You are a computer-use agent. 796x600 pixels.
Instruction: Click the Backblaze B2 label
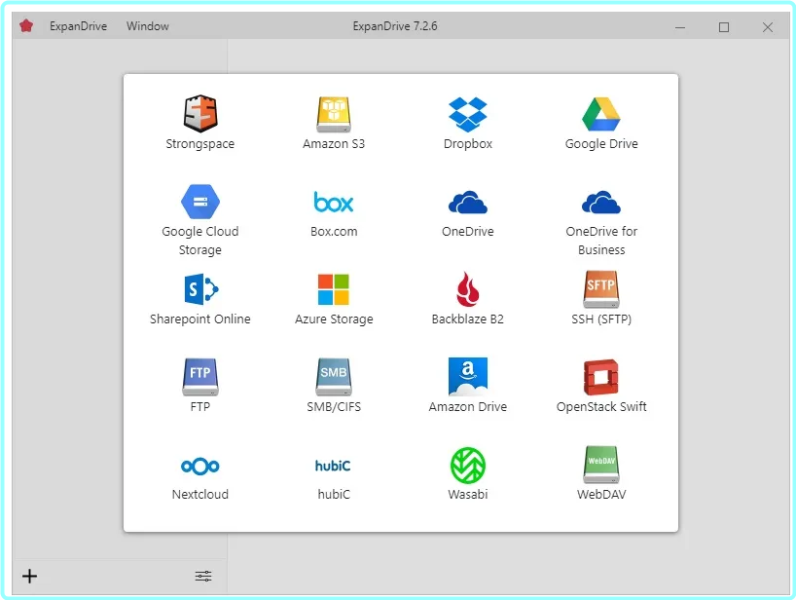(468, 319)
